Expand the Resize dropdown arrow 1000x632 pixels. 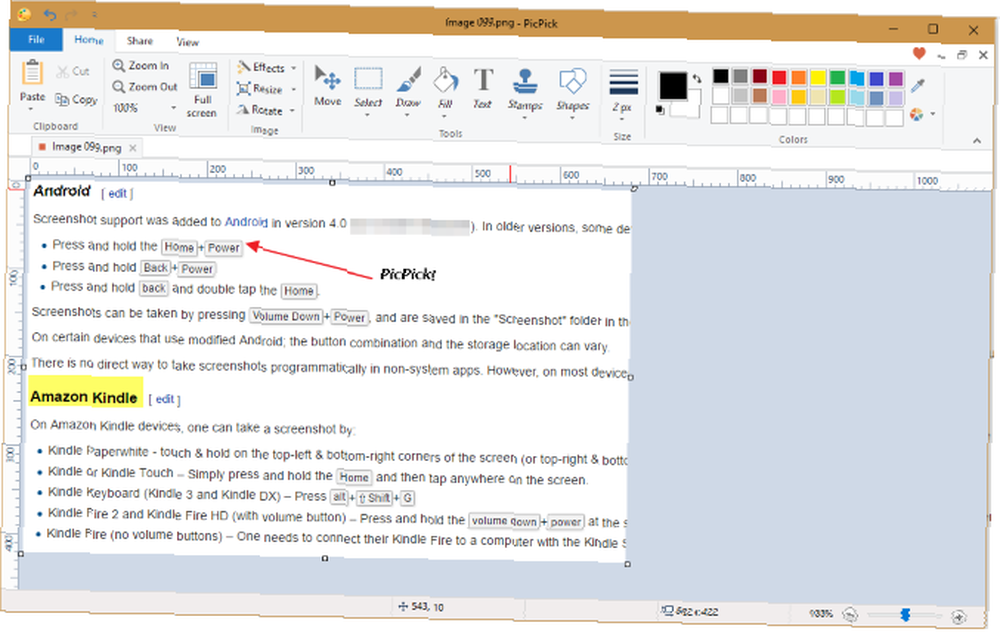[x=294, y=89]
